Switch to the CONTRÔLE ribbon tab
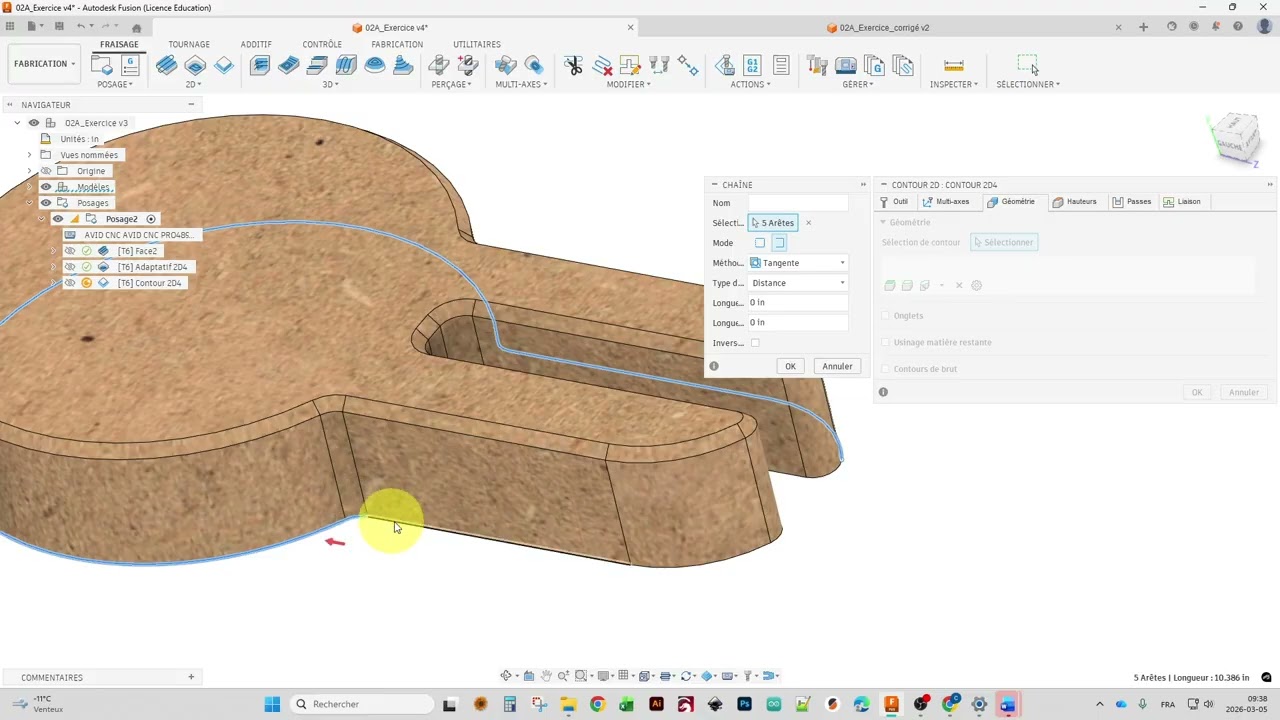The width and height of the screenshot is (1280, 720). click(x=322, y=44)
